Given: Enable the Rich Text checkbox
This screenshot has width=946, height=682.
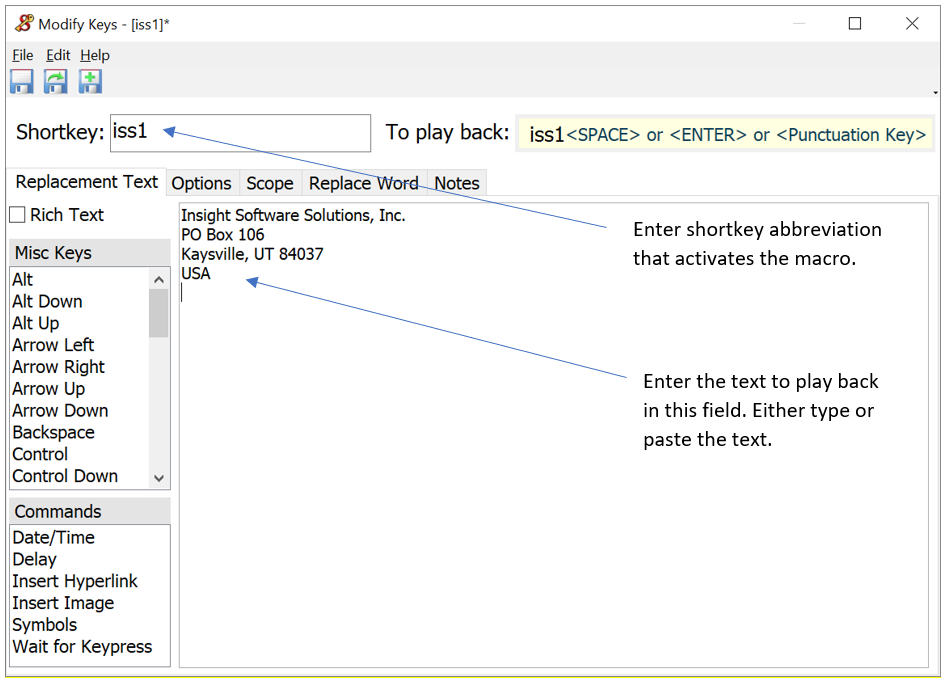Looking at the screenshot, I should (17, 215).
